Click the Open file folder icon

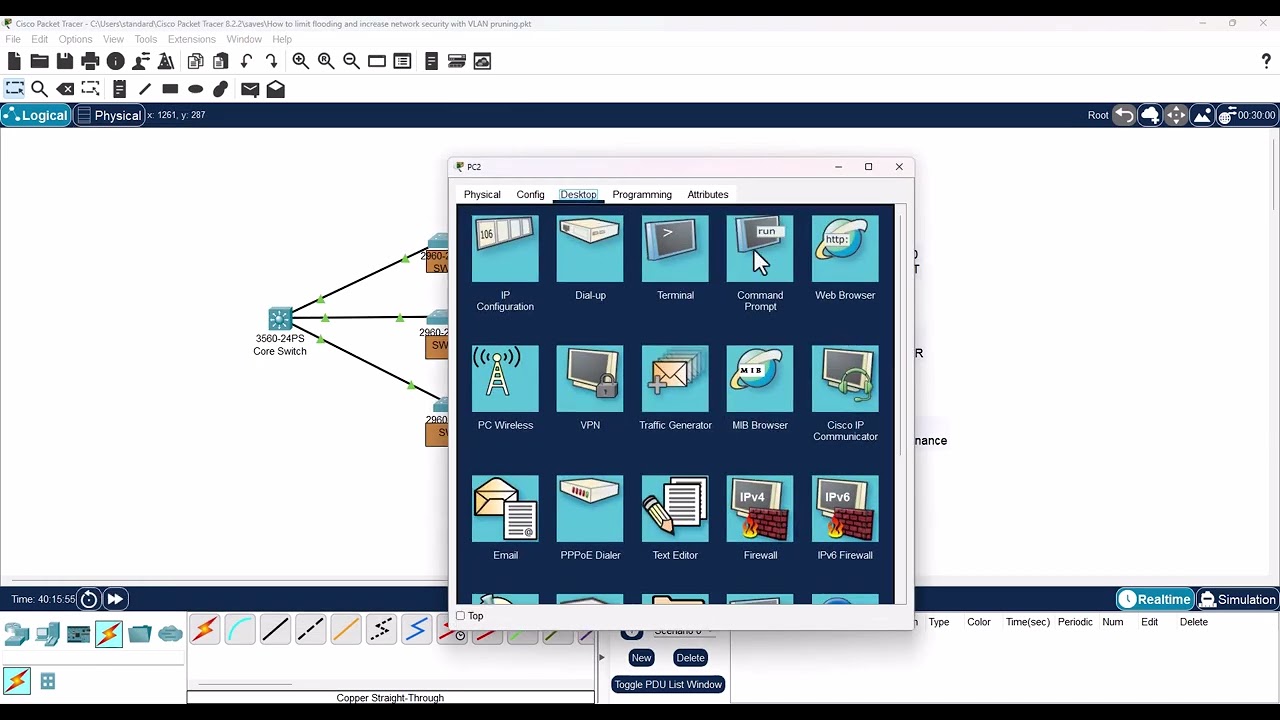click(39, 61)
